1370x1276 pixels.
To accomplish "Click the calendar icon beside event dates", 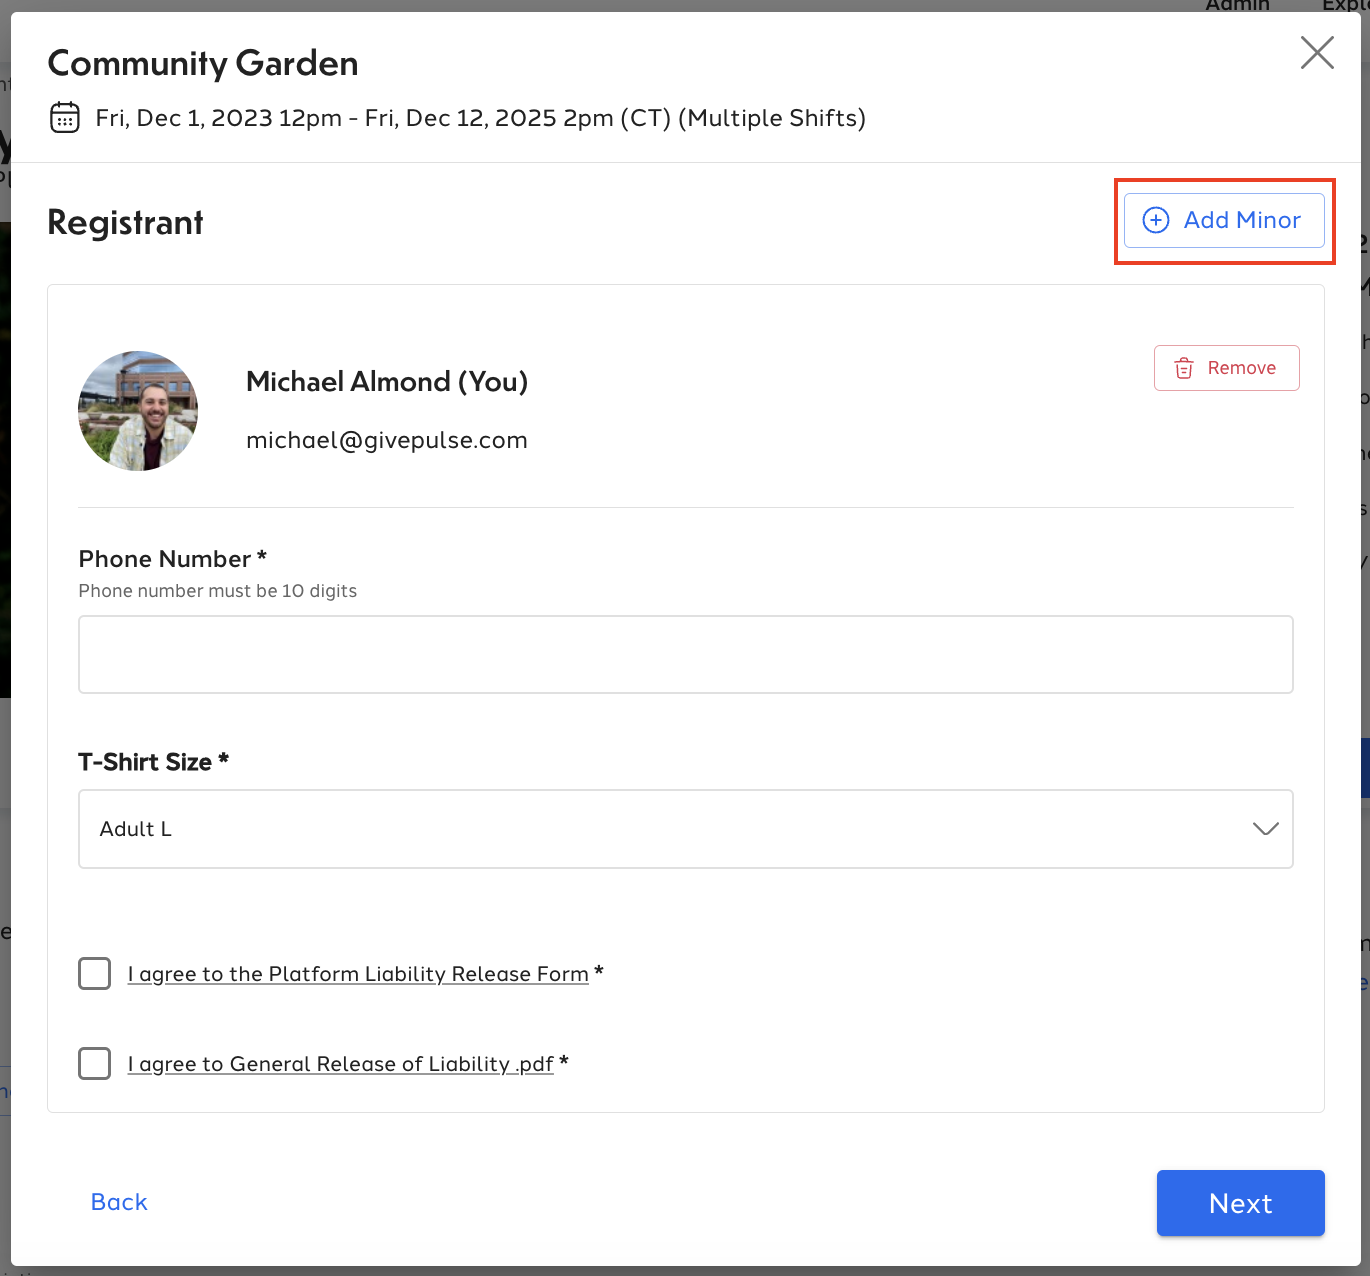I will click(x=65, y=118).
